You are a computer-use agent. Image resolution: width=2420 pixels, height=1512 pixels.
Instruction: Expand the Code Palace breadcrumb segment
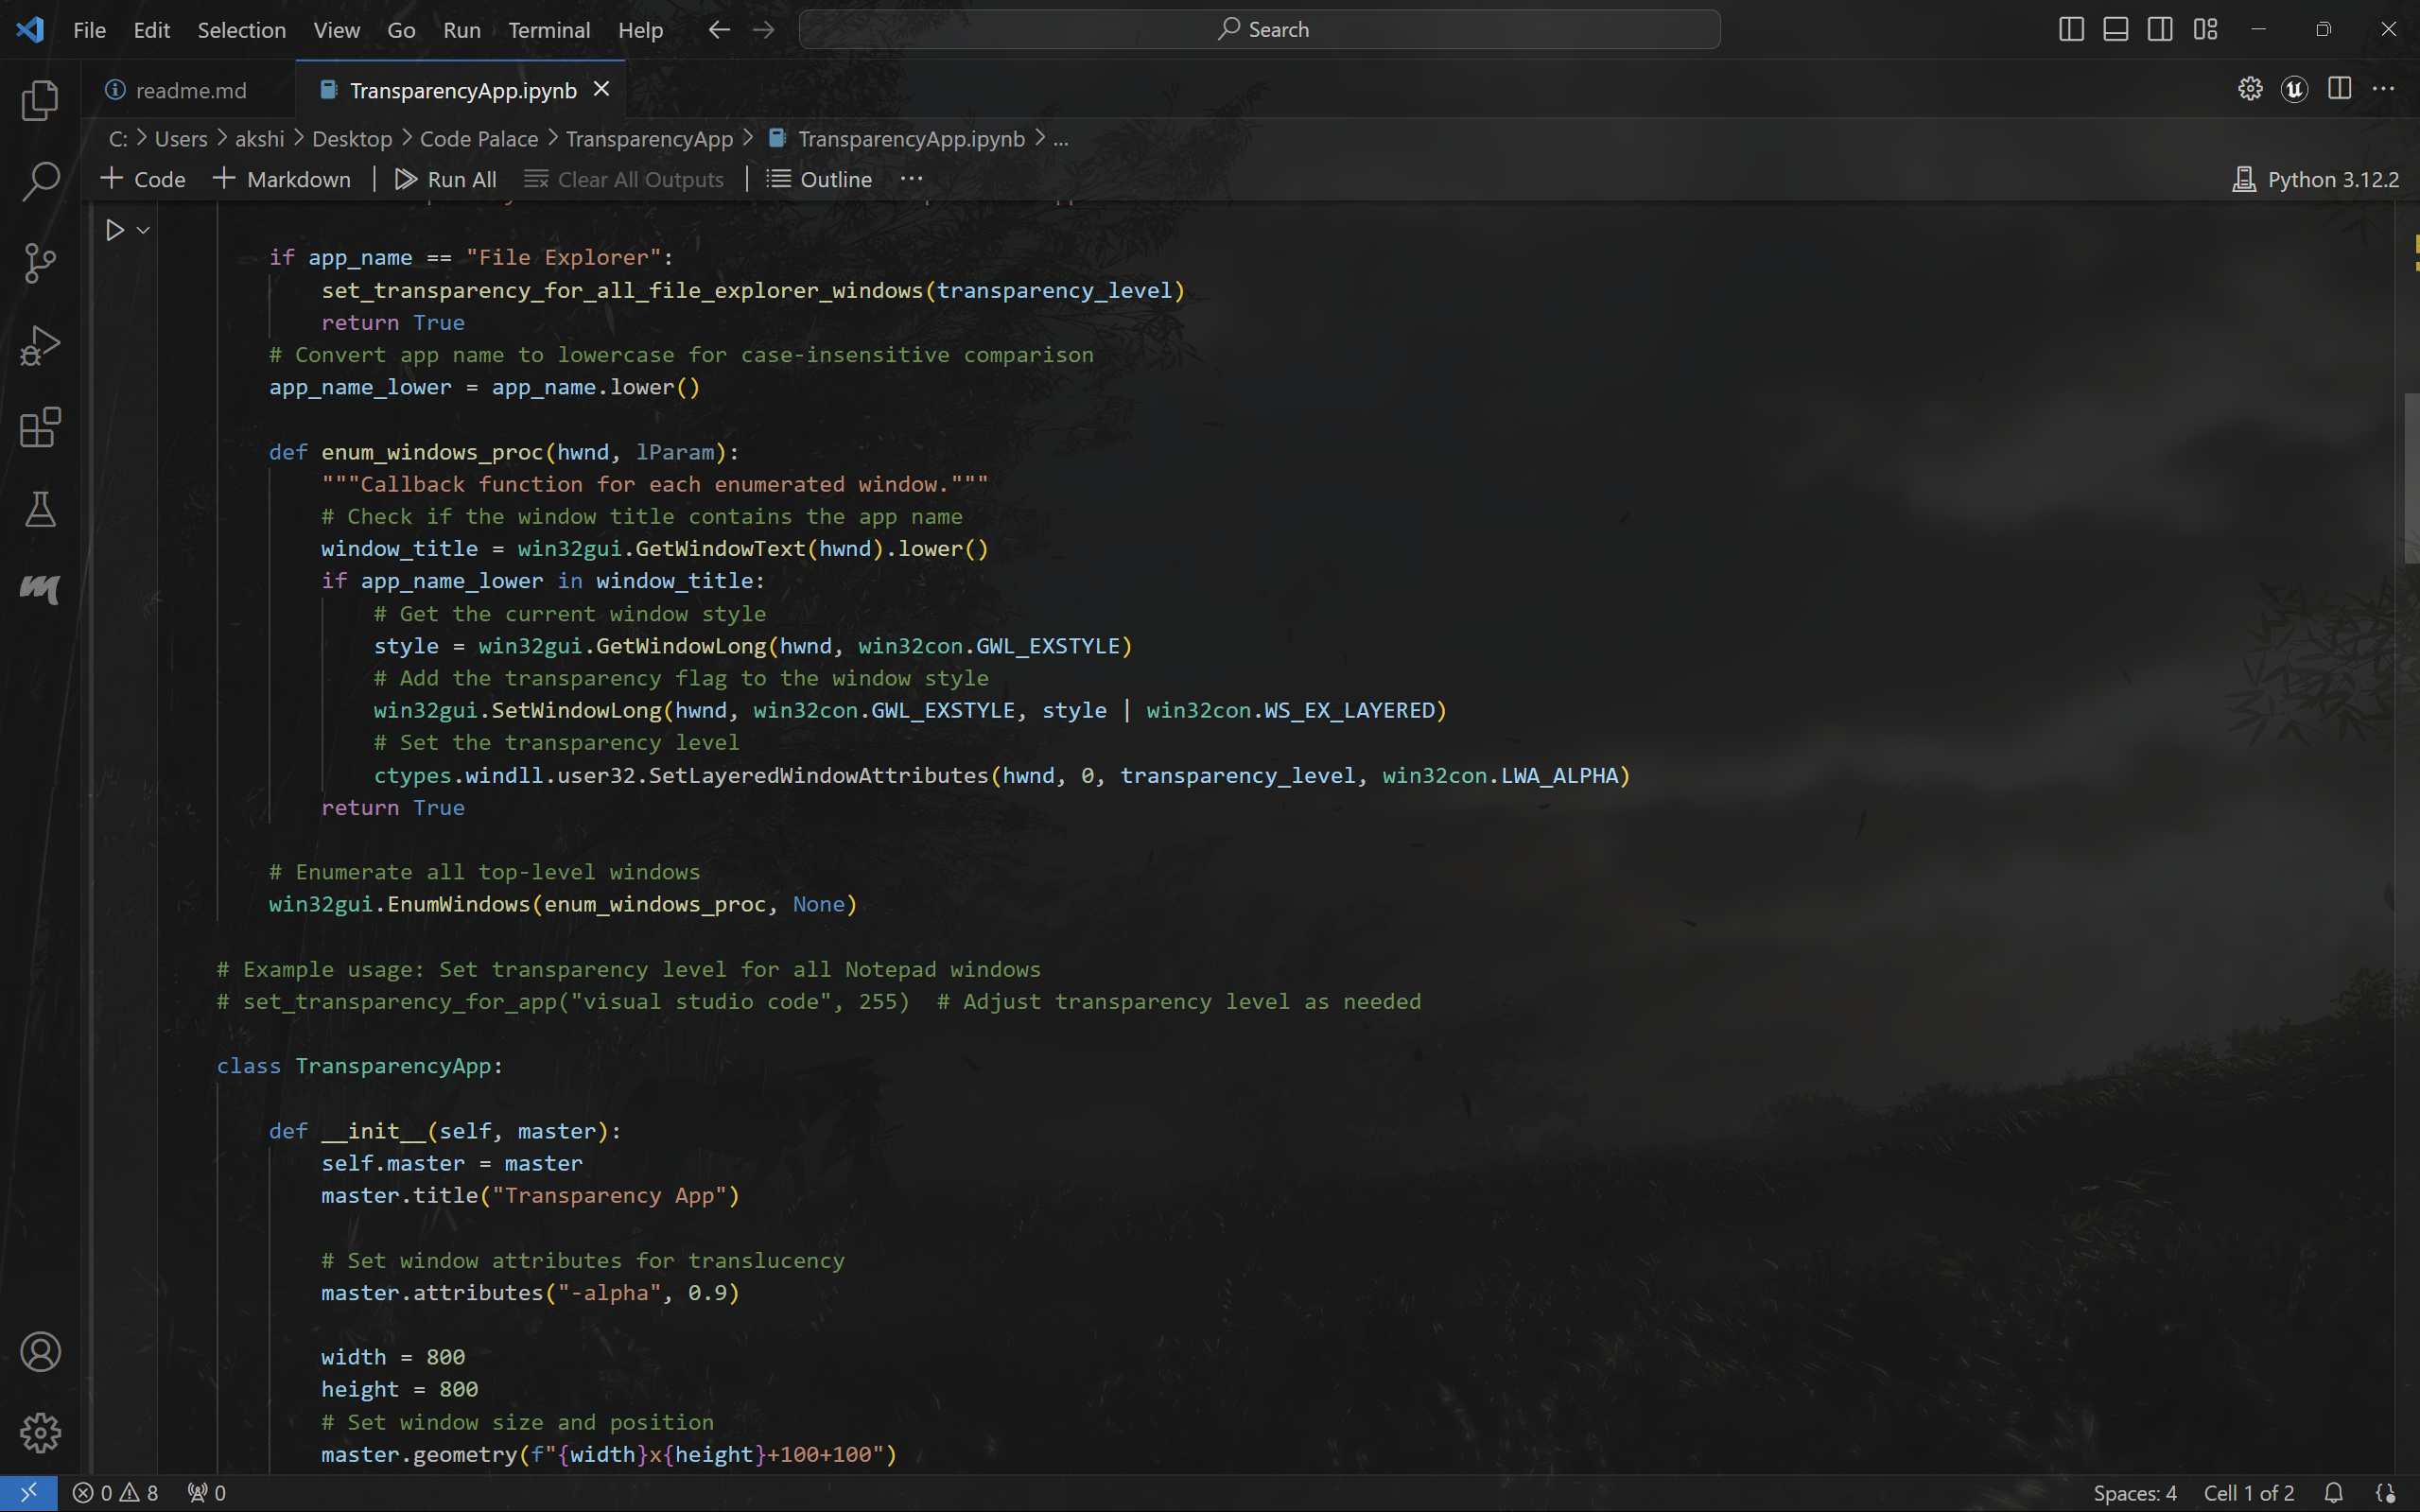(x=478, y=139)
